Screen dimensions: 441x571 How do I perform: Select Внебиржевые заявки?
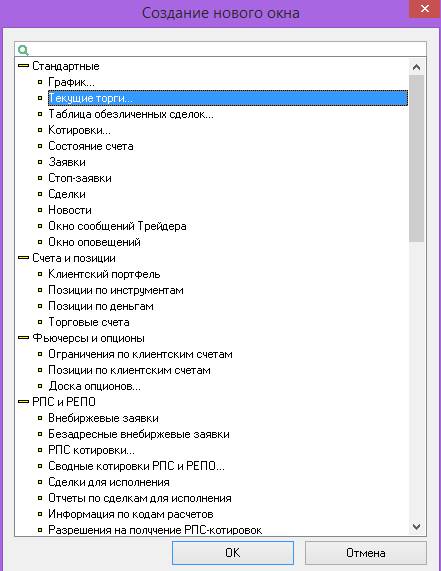pyautogui.click(x=103, y=418)
